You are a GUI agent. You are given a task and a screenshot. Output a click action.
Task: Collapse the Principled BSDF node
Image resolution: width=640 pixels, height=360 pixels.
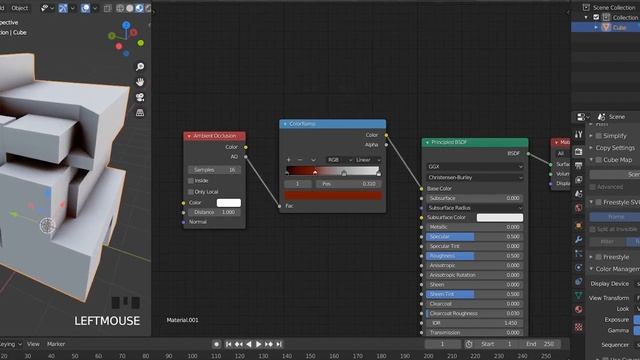pyautogui.click(x=427, y=142)
